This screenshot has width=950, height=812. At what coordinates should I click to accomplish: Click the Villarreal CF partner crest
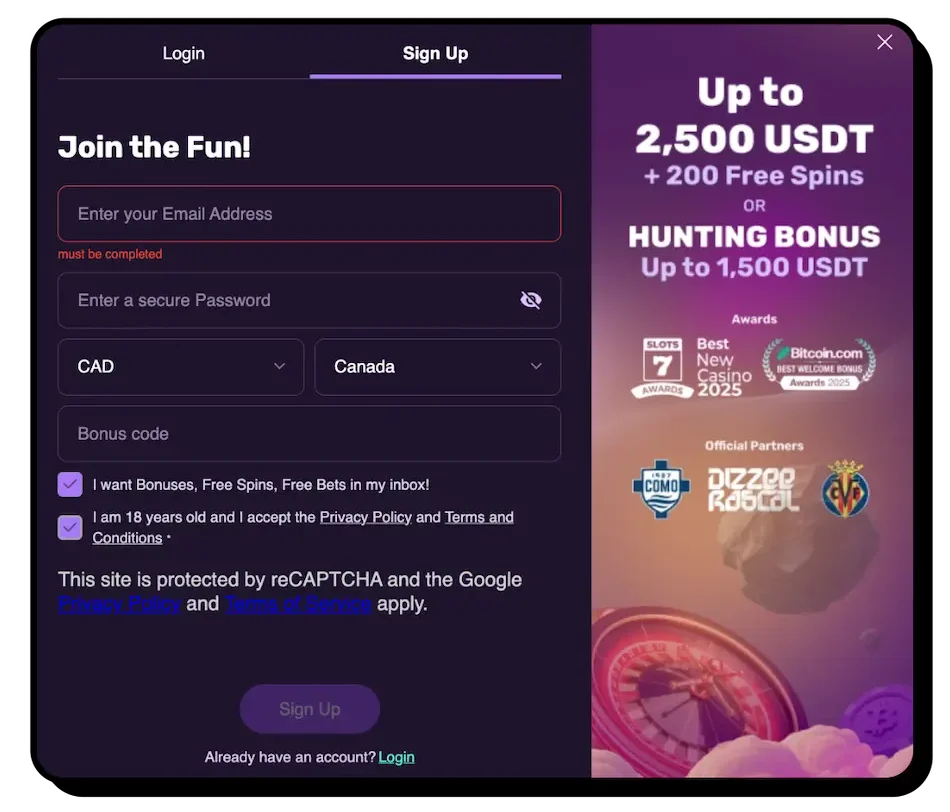click(x=845, y=488)
